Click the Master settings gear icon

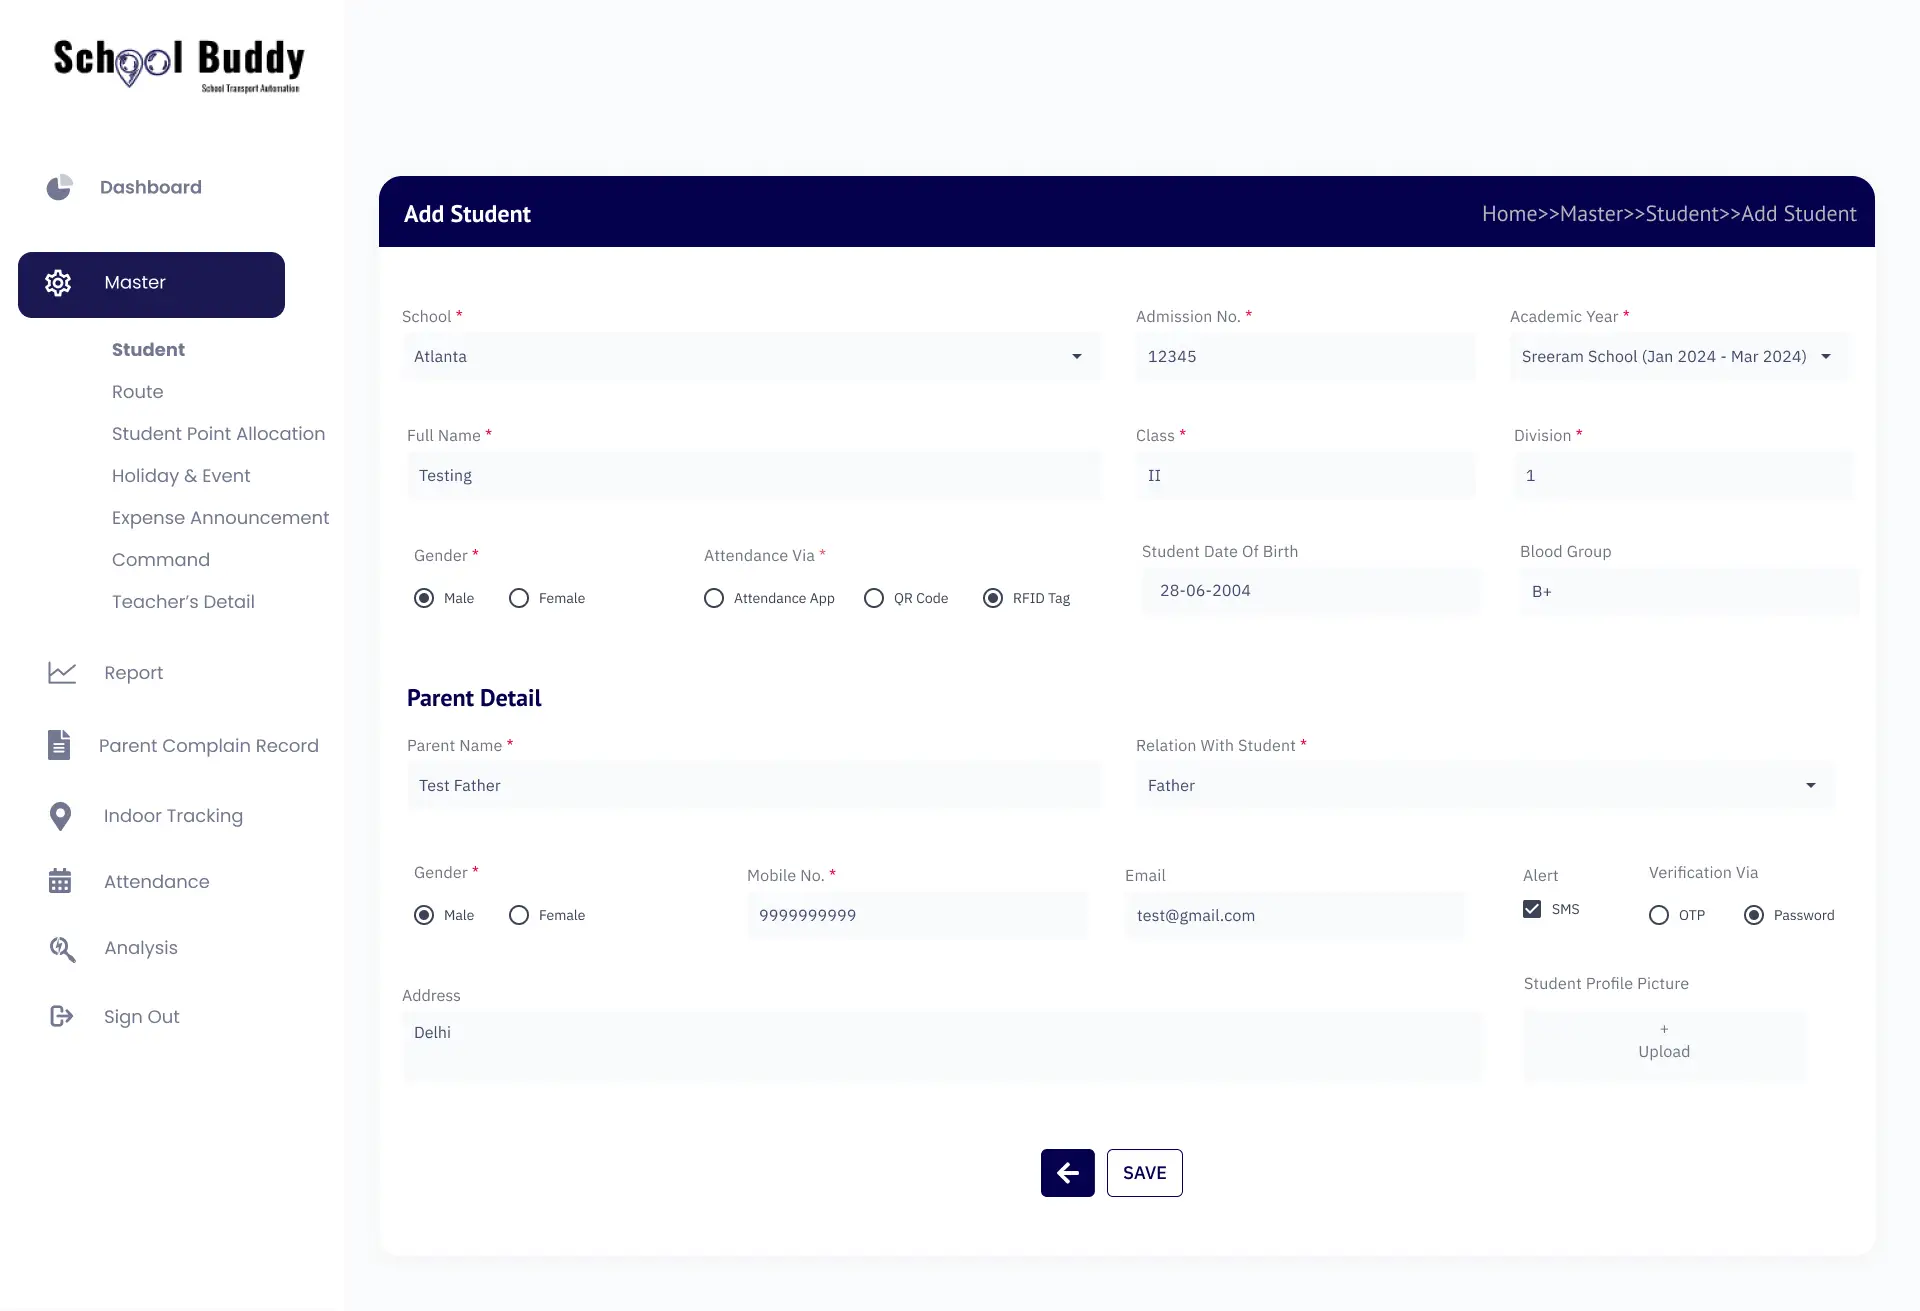coord(59,283)
